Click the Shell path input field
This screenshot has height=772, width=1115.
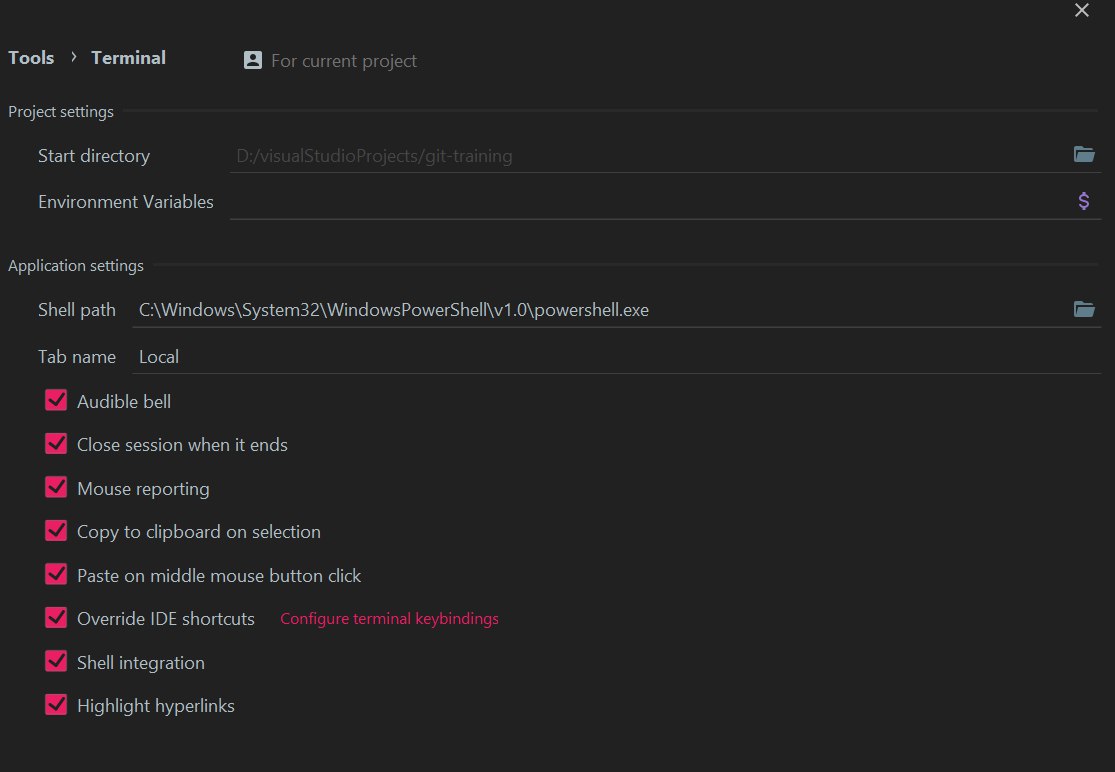[x=600, y=310]
